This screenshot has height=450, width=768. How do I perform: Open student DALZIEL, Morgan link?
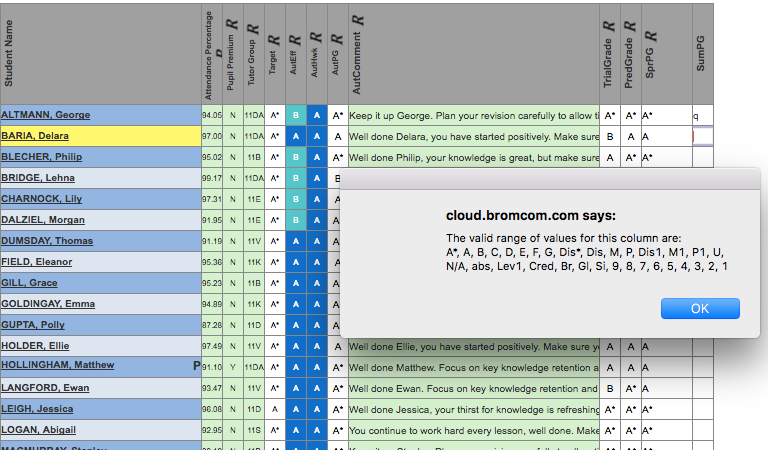pos(43,220)
